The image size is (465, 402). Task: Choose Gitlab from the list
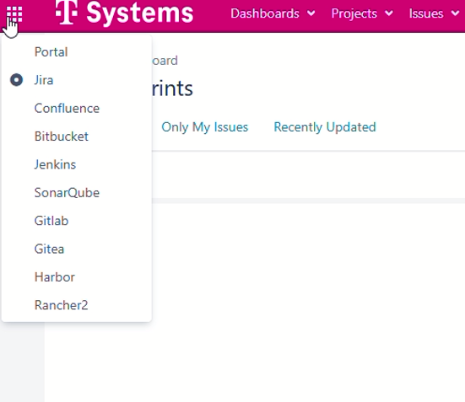51,221
